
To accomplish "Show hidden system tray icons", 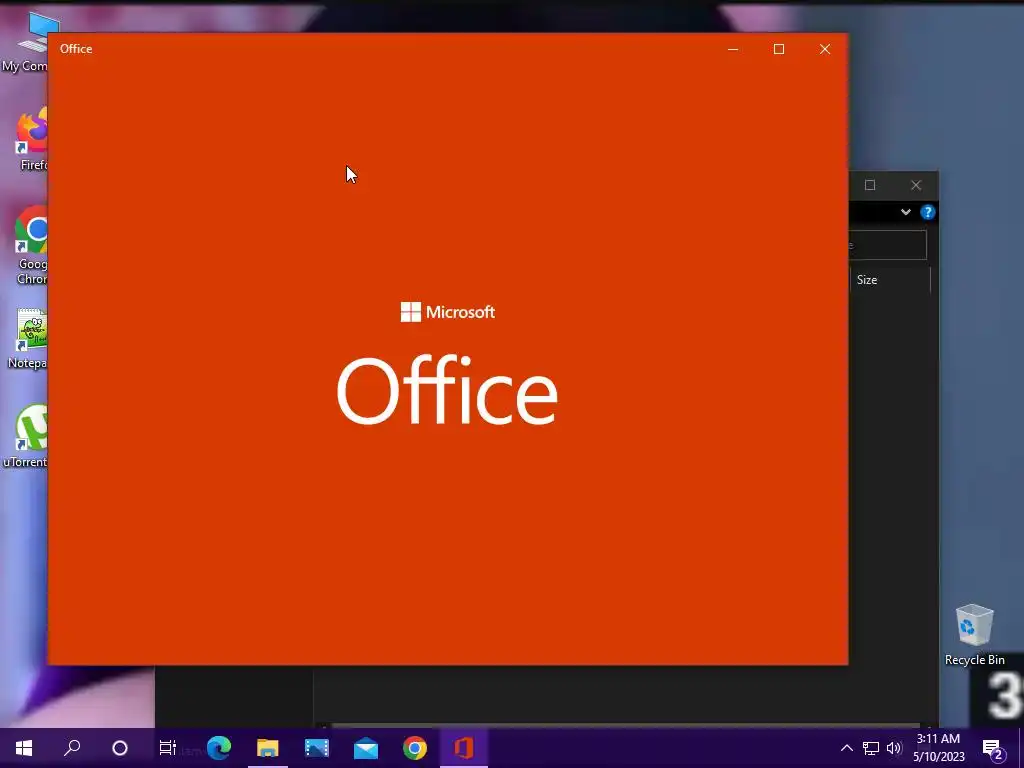I will point(846,748).
